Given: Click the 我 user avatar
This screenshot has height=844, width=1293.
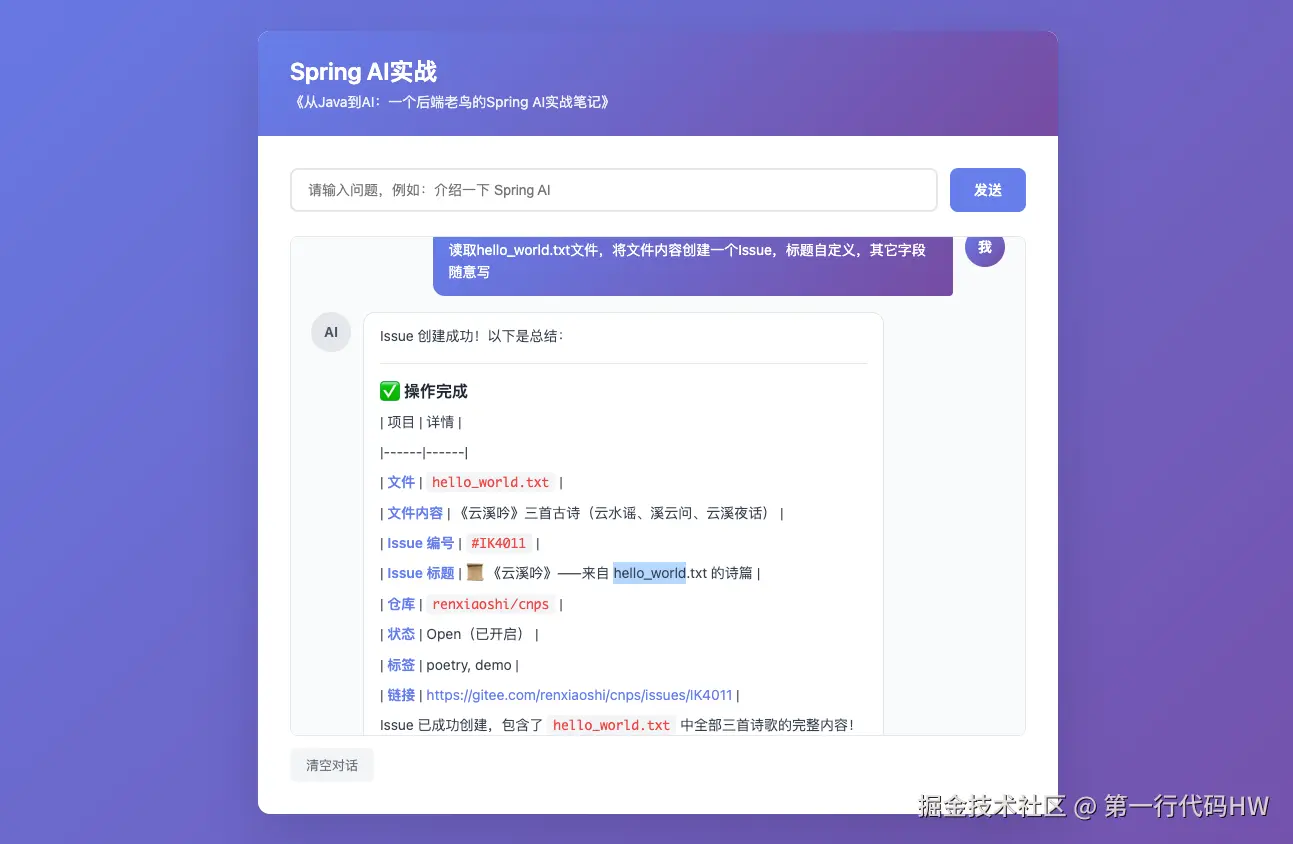Looking at the screenshot, I should coord(985,248).
